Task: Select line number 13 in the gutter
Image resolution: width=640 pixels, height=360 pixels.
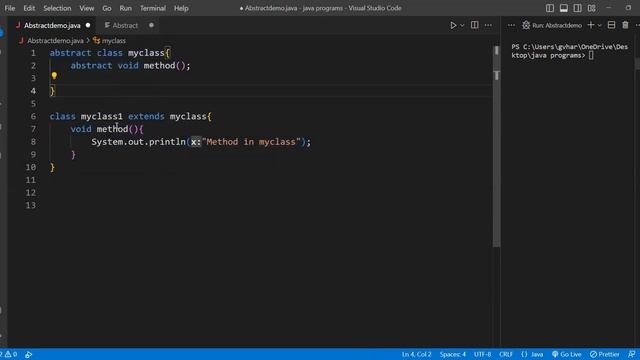Action: pos(31,205)
